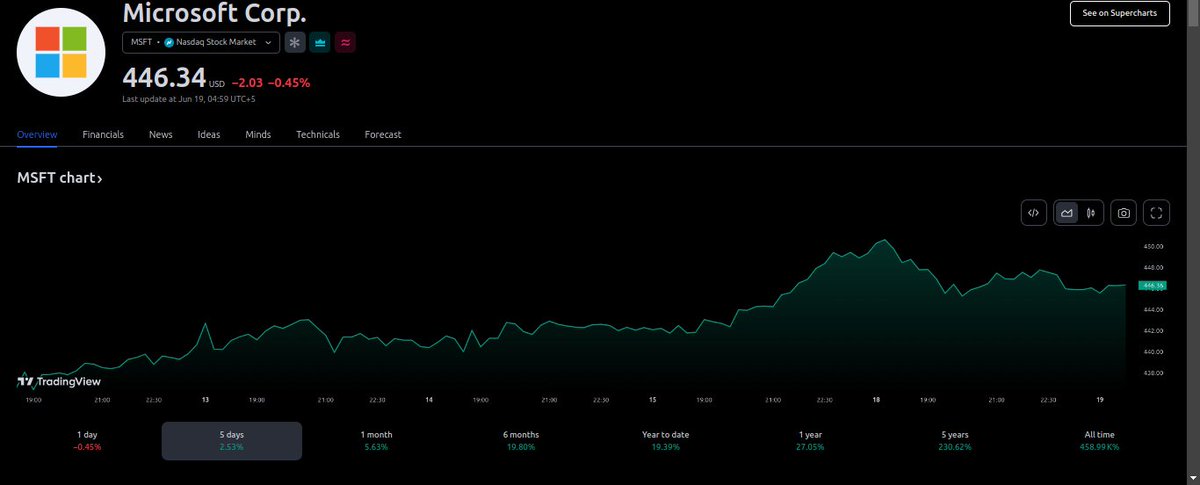Click the grey asterisk badge icon

pos(295,42)
